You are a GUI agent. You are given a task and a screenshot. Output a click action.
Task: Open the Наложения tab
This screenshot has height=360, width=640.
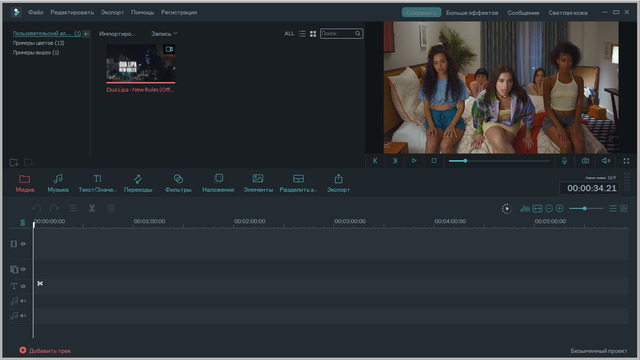pyautogui.click(x=218, y=183)
